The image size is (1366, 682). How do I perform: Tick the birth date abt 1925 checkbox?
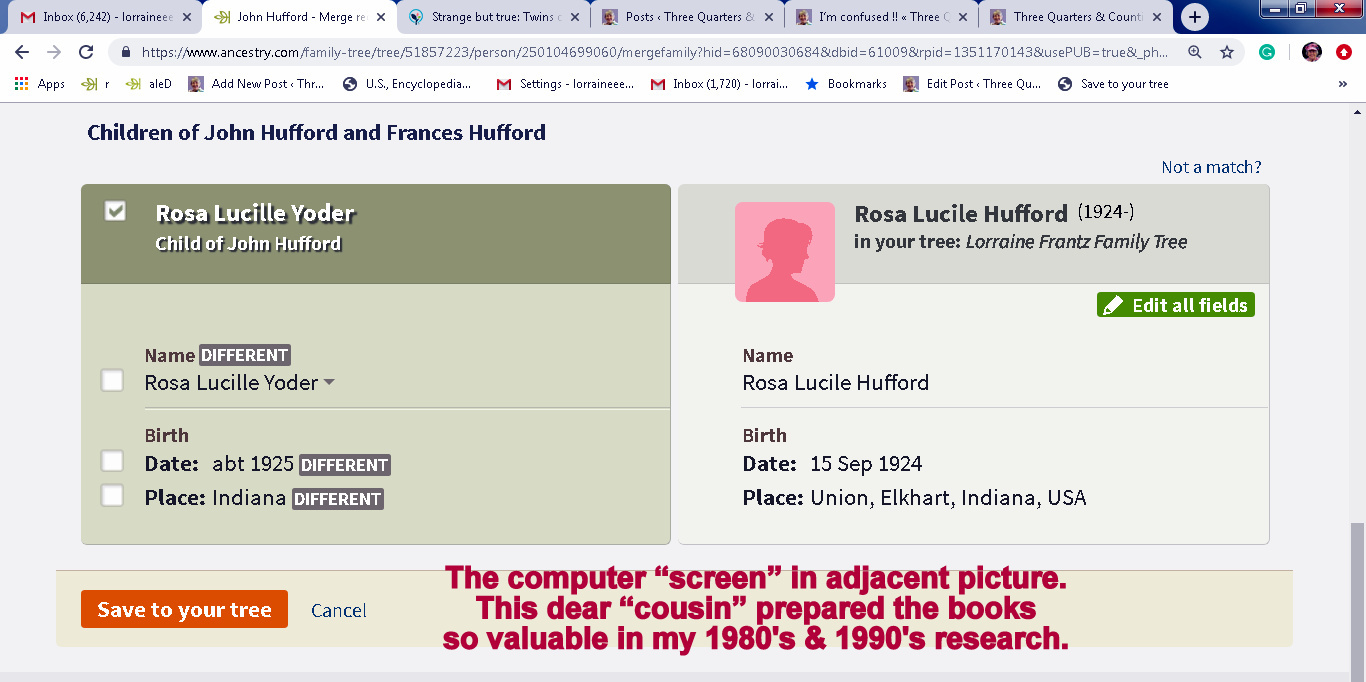(112, 461)
